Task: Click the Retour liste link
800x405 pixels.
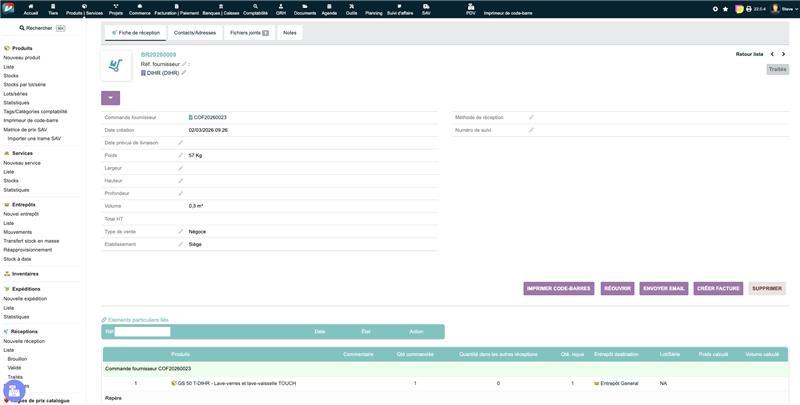Action: (x=749, y=54)
